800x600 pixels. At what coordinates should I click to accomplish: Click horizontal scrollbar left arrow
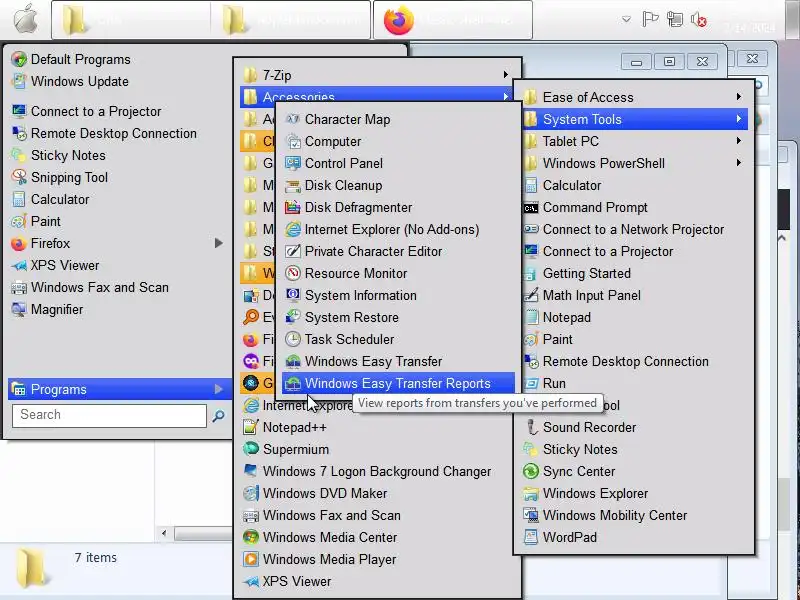coord(164,533)
